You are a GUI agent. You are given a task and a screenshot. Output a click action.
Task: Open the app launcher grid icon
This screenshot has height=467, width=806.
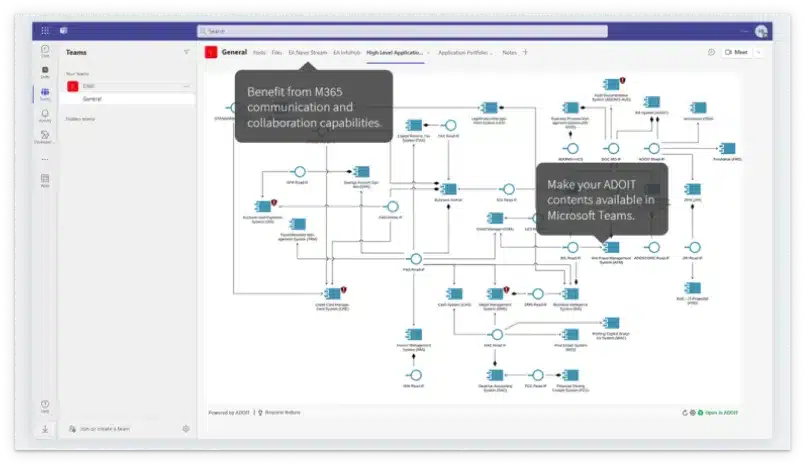pyautogui.click(x=45, y=31)
